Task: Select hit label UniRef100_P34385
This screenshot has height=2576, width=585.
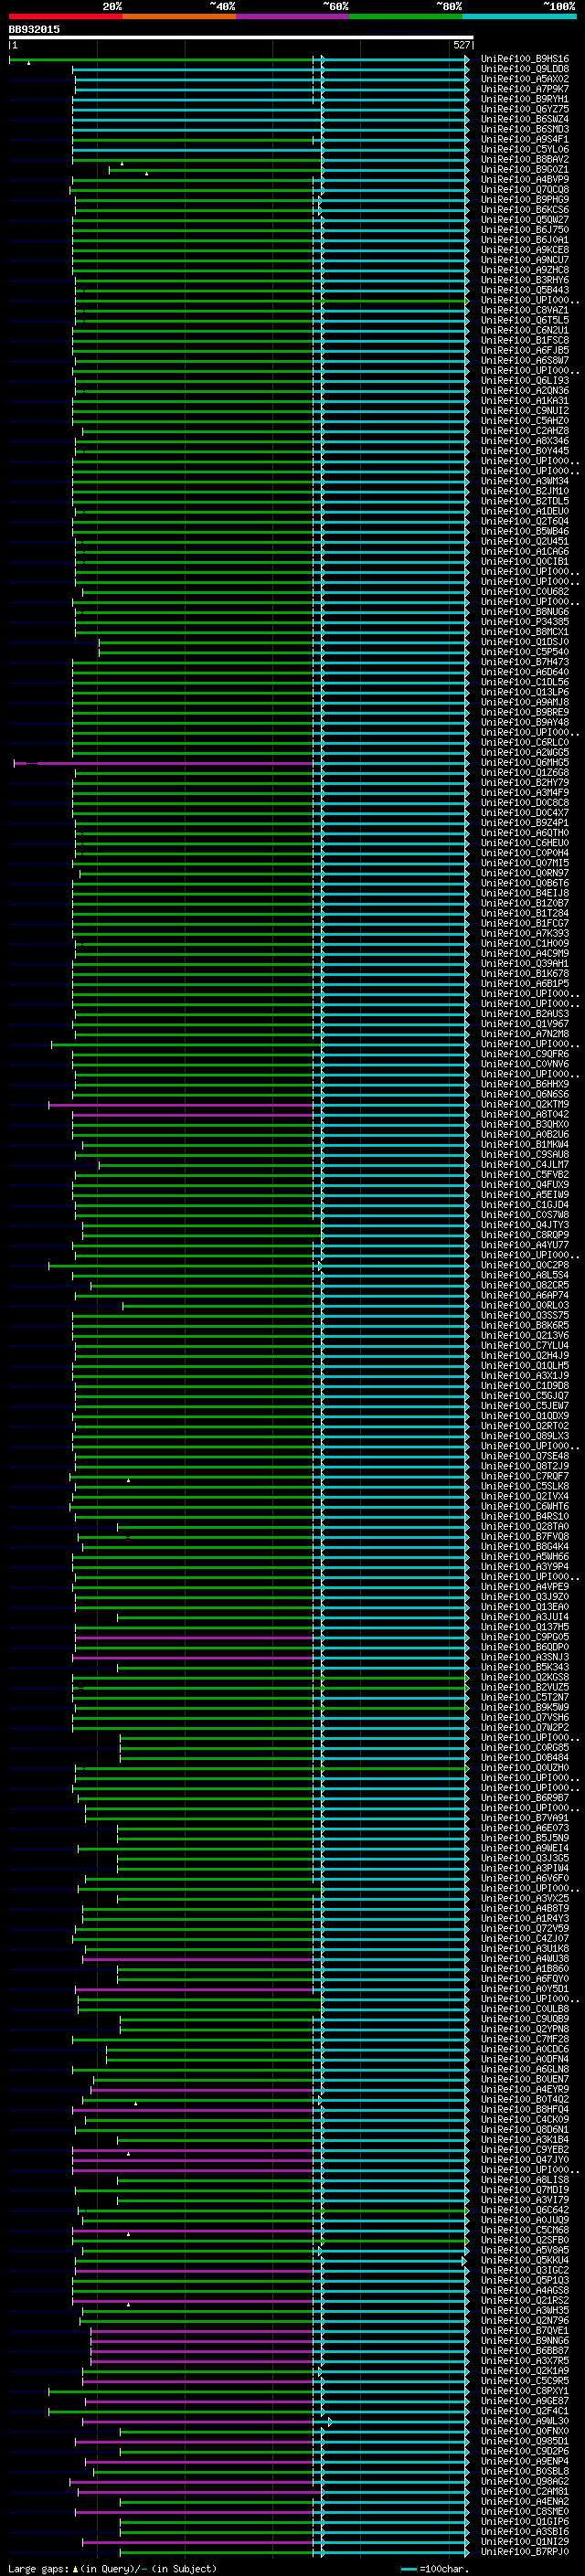Action: tap(525, 622)
